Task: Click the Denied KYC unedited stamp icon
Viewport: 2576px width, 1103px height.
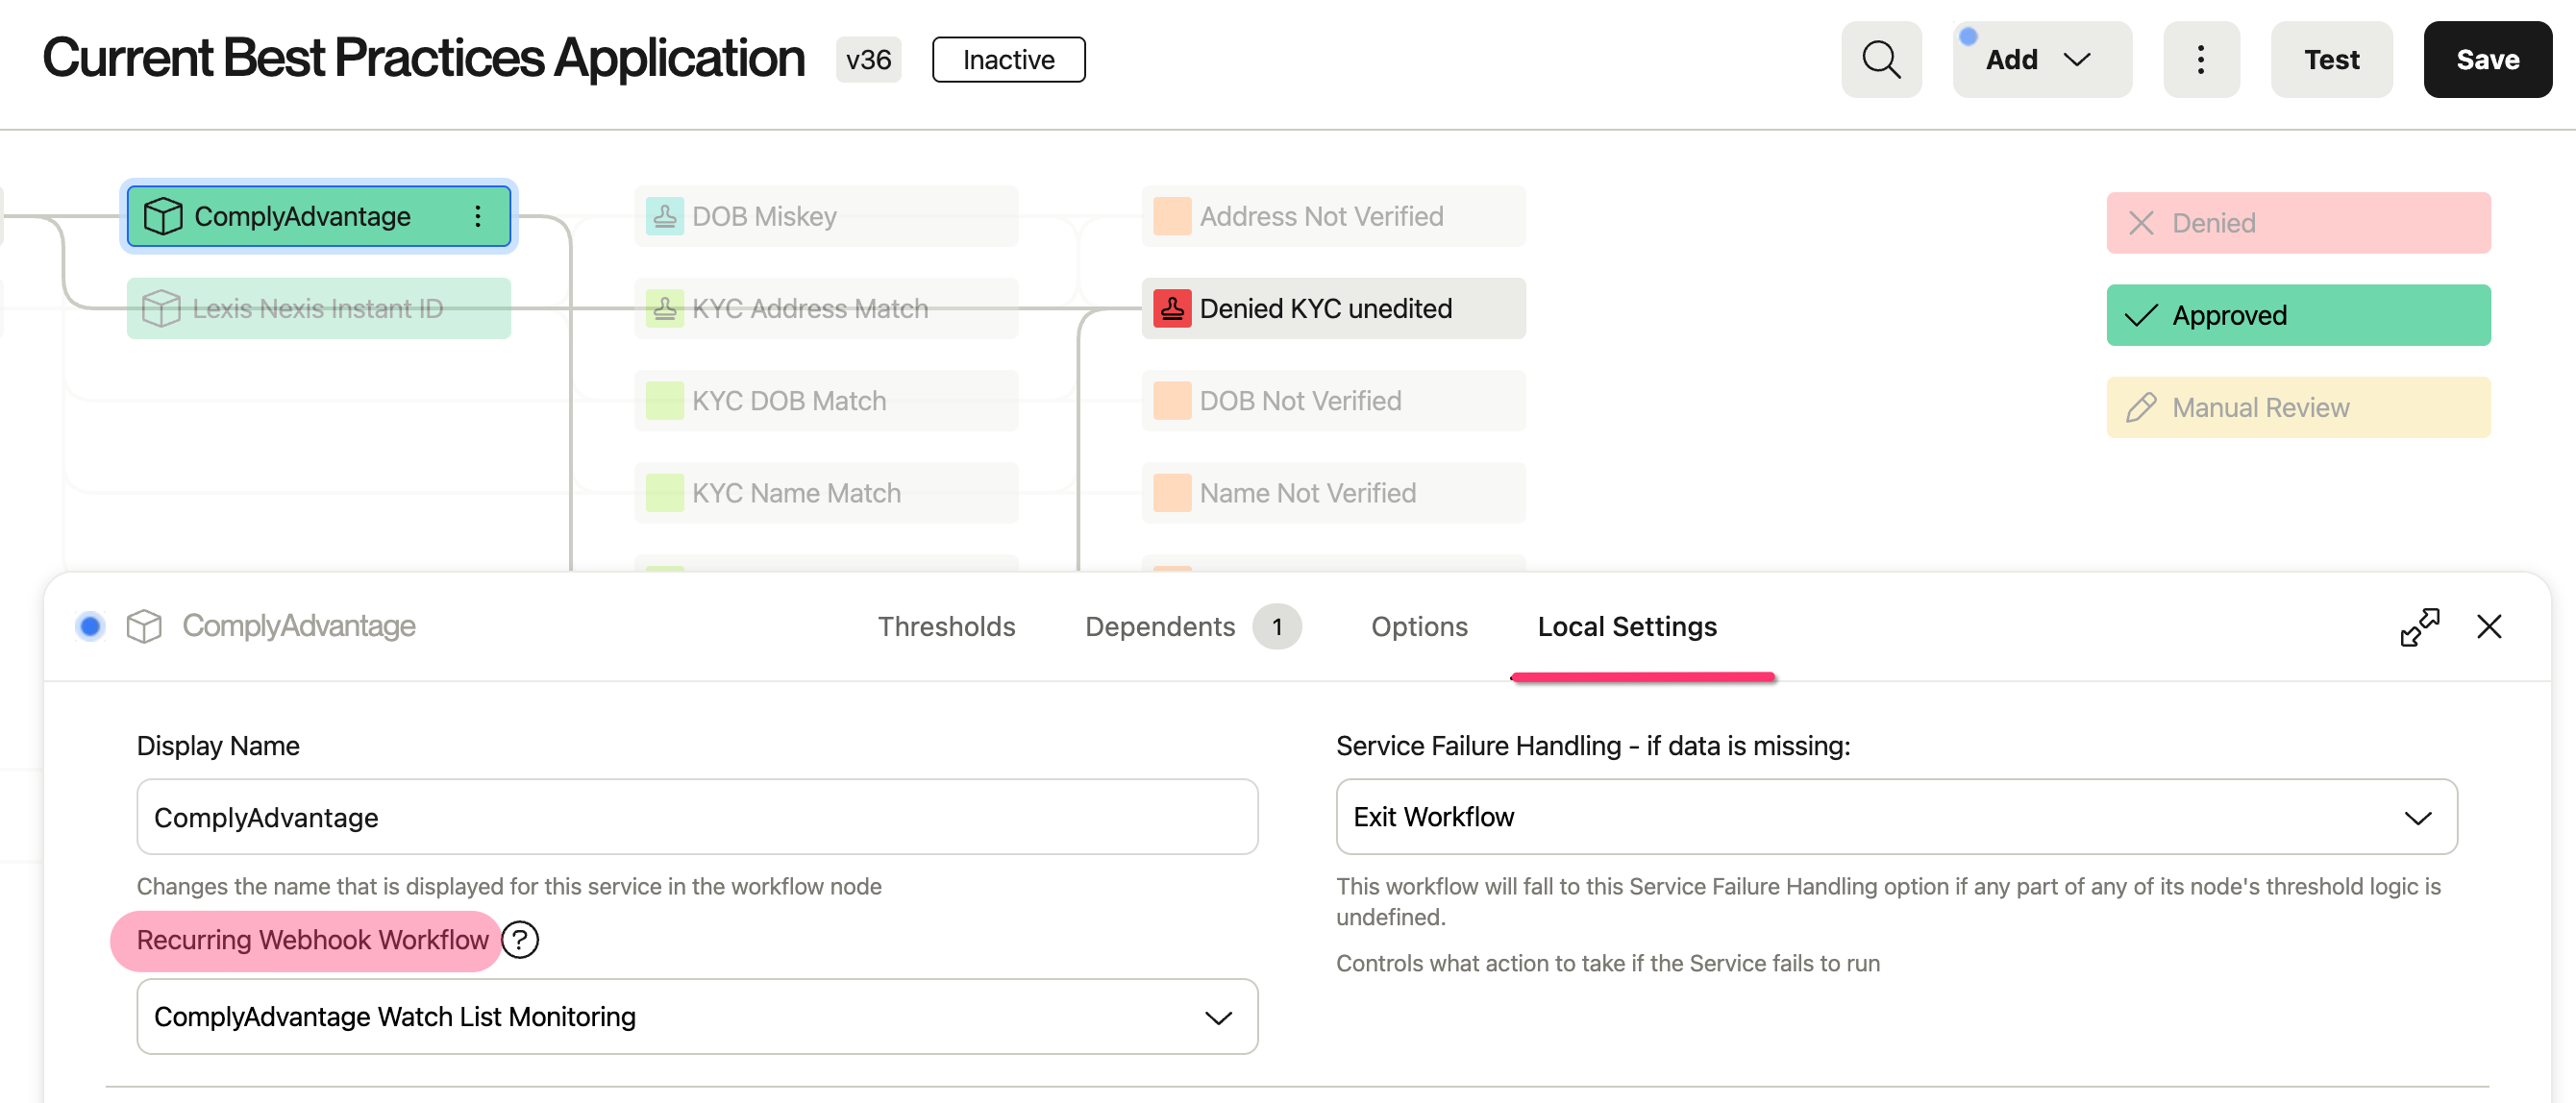Action: 1172,308
